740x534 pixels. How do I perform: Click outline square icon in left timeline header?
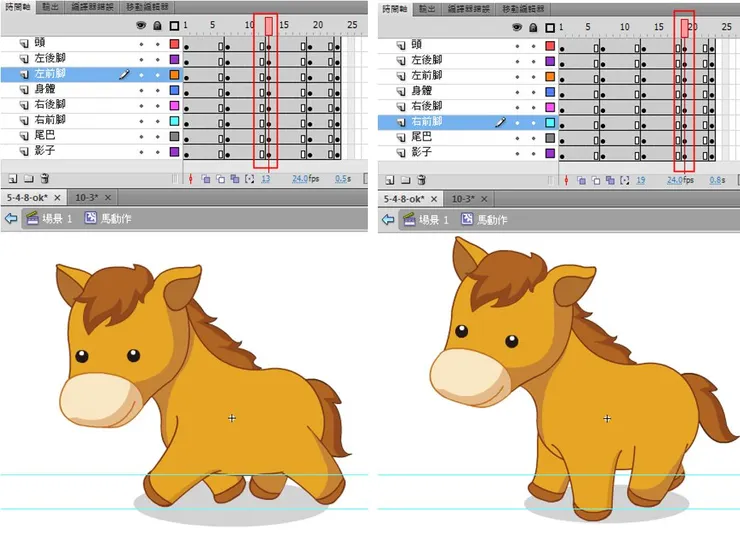pyautogui.click(x=174, y=25)
